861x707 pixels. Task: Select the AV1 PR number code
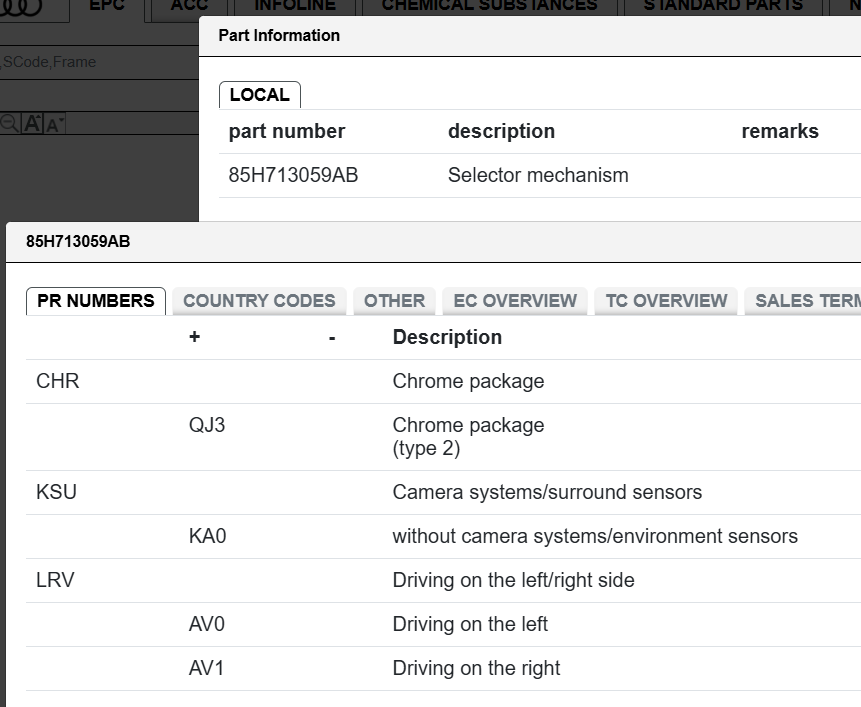pyautogui.click(x=206, y=668)
